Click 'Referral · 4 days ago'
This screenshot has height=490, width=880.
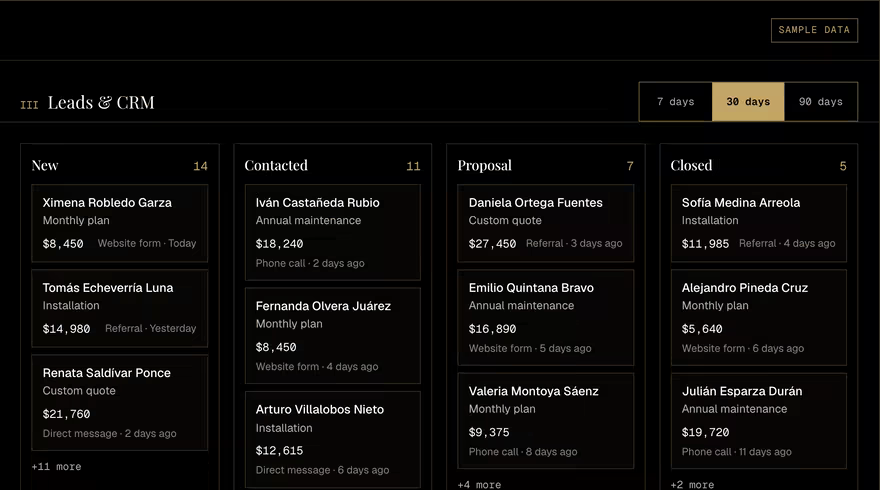coord(787,243)
